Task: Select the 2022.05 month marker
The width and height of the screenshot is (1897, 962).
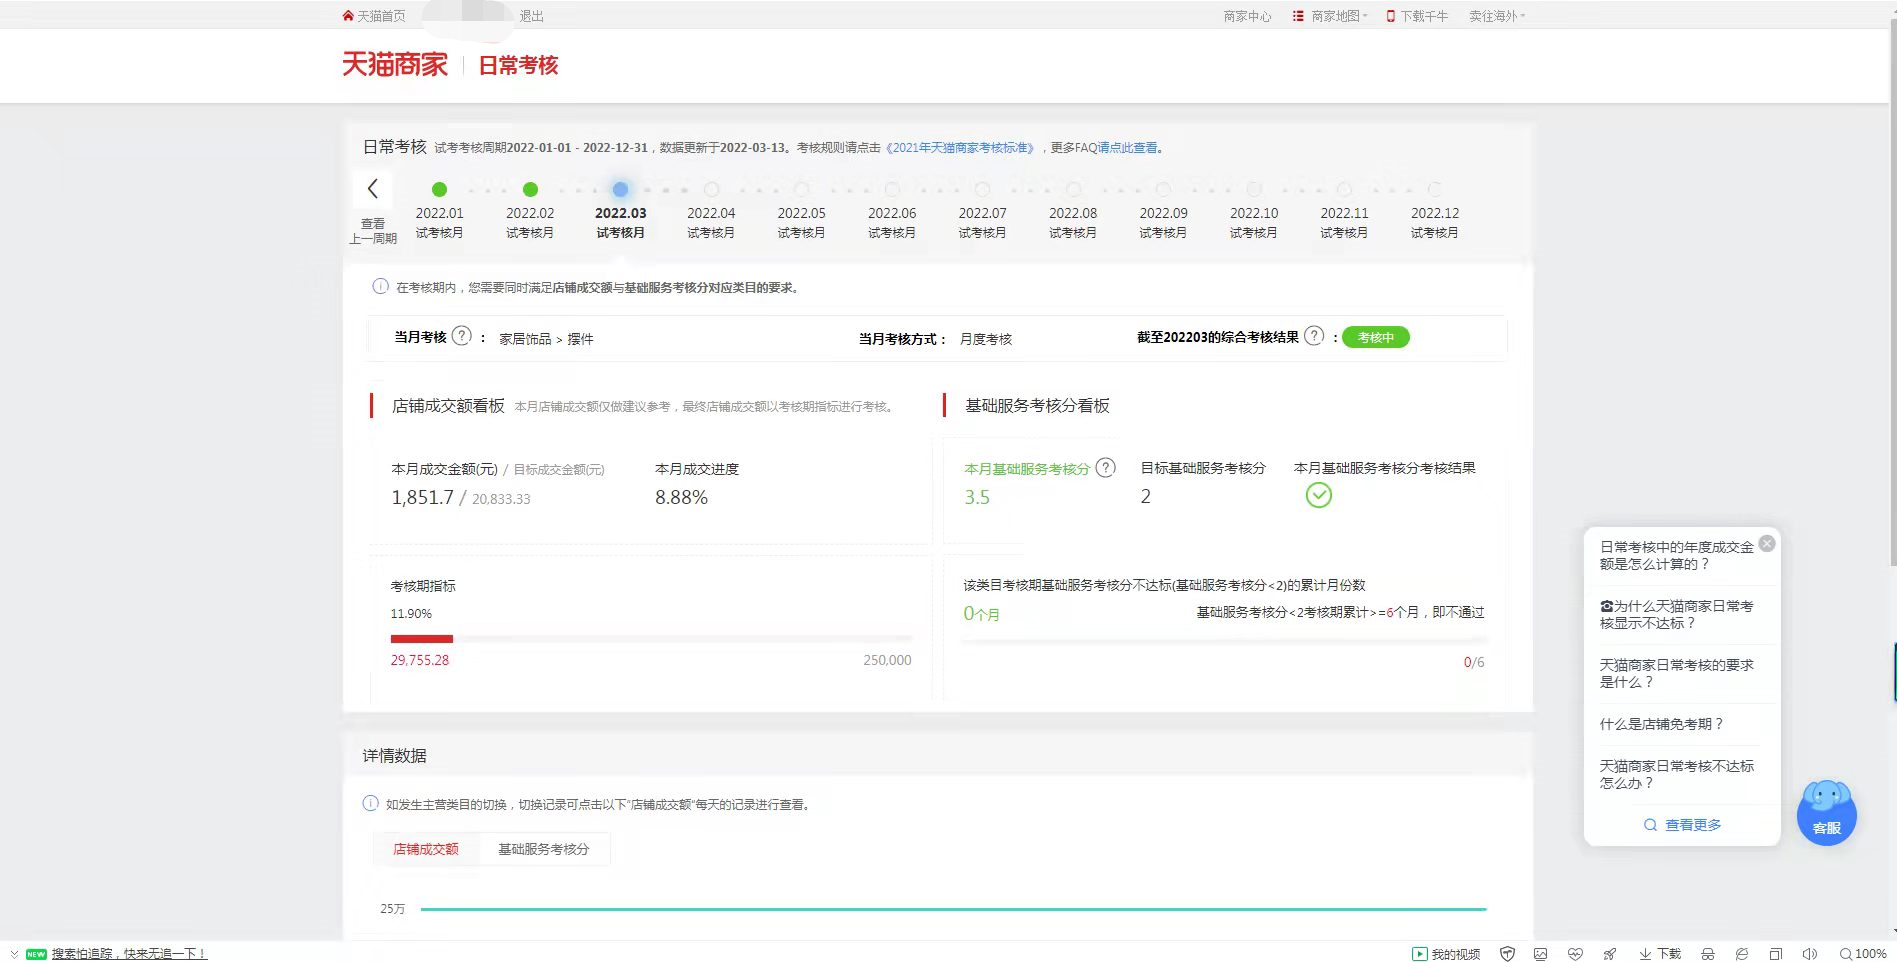Action: point(801,189)
